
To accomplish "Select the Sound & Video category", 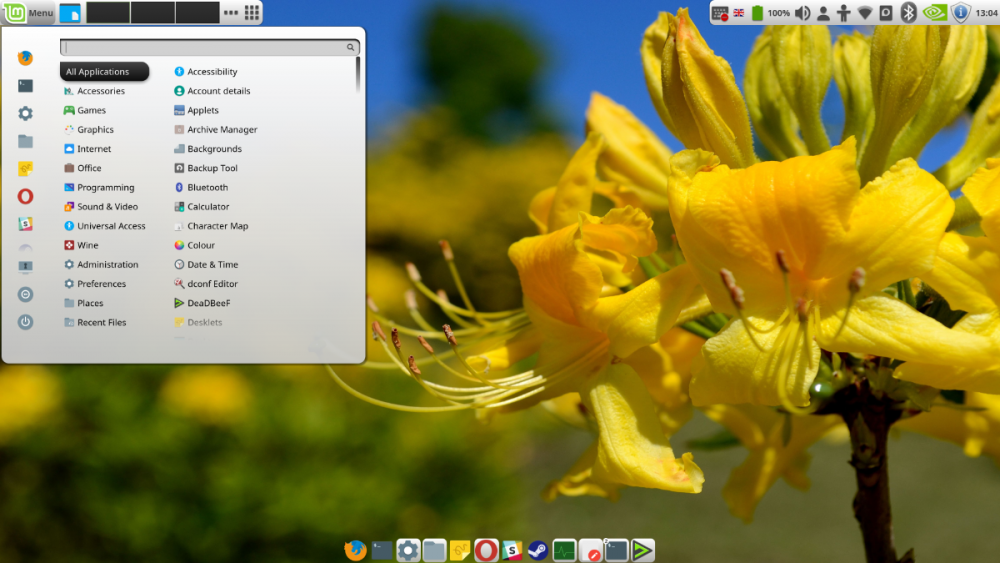I will point(107,207).
